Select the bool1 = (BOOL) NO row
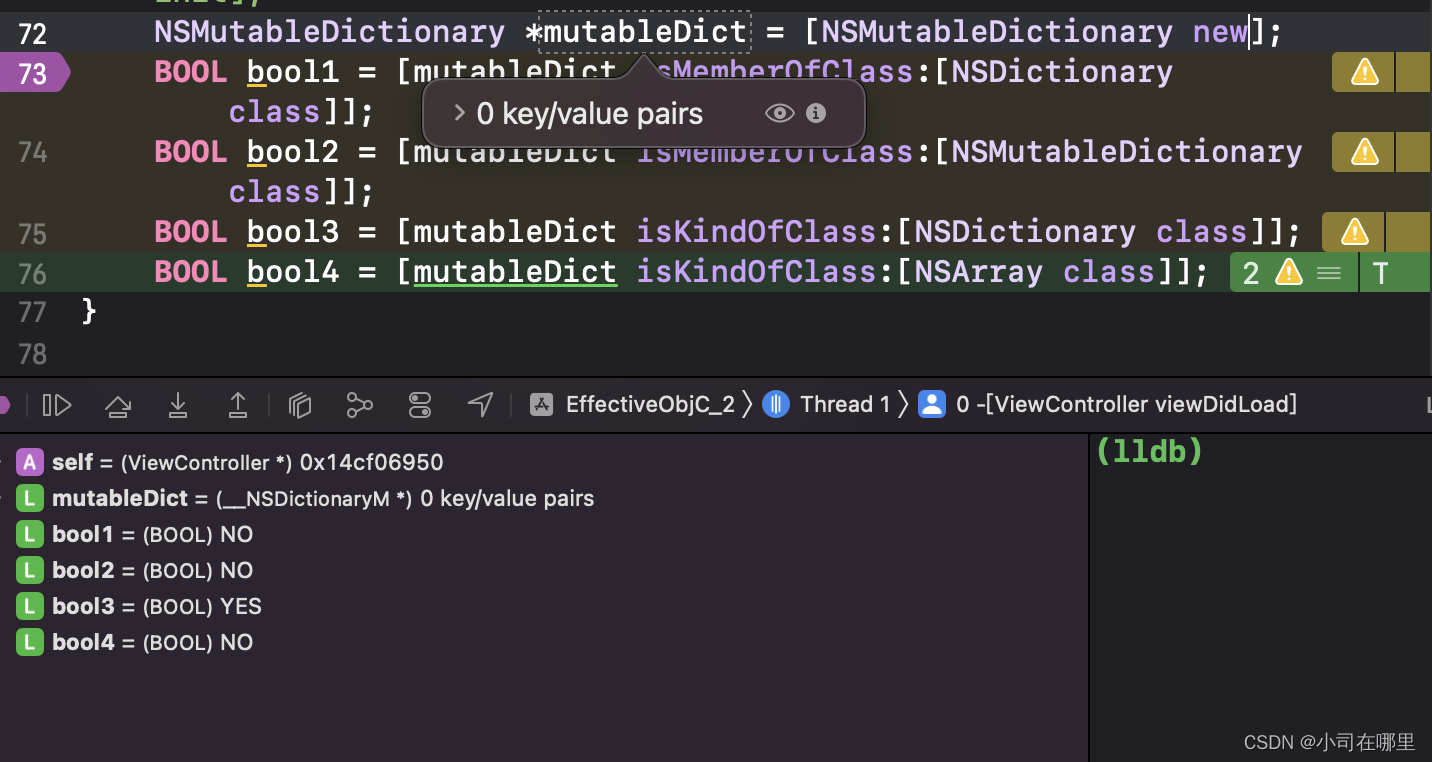This screenshot has width=1432, height=762. (543, 534)
